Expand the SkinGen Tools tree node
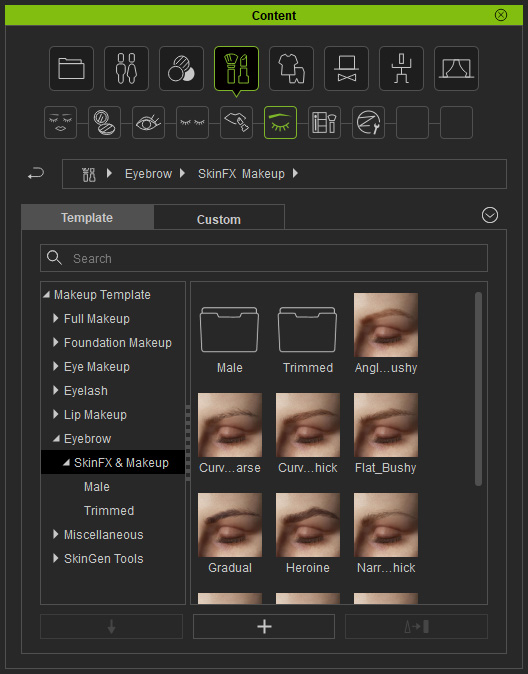 pyautogui.click(x=55, y=559)
